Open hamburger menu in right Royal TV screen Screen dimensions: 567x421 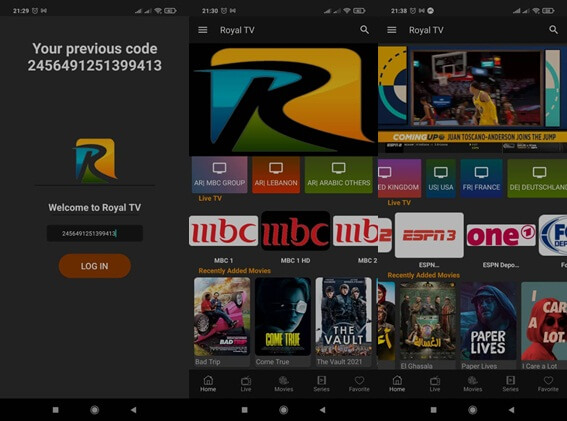tap(392, 30)
